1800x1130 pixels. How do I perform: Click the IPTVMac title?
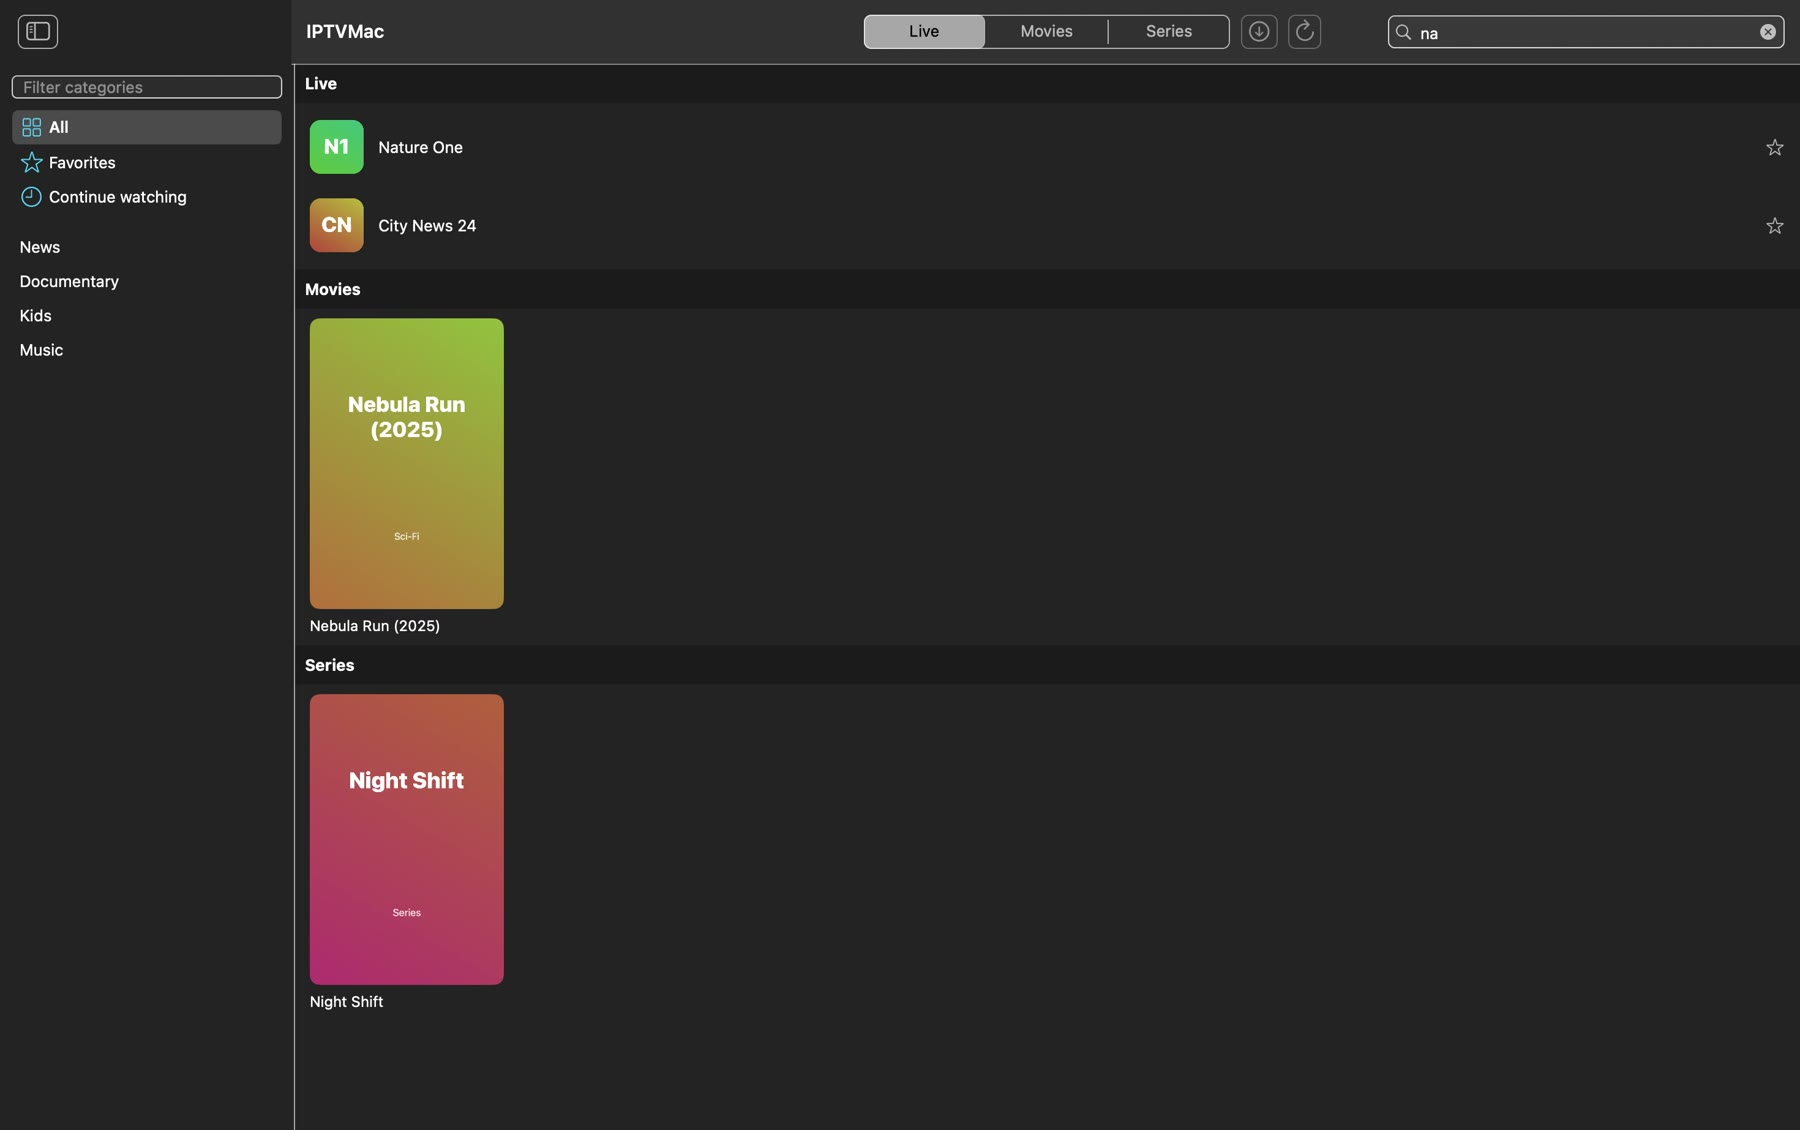[345, 32]
